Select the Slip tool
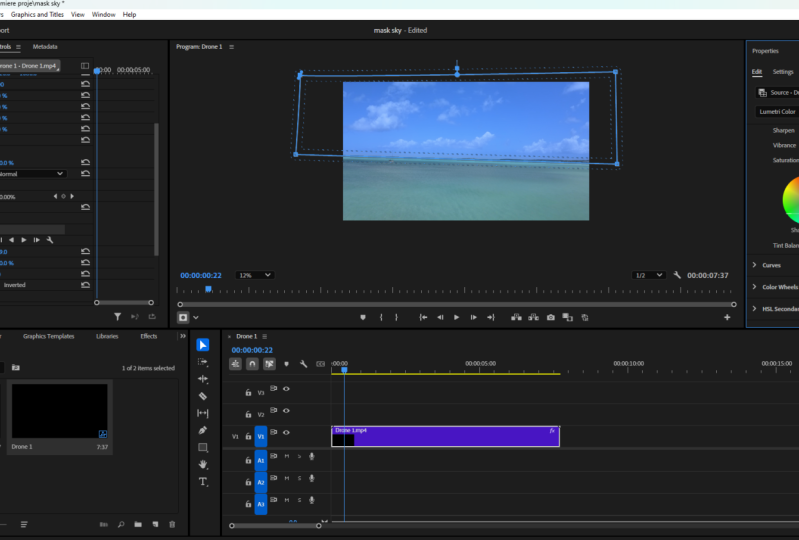Screen dimensions: 799x540 [203, 413]
